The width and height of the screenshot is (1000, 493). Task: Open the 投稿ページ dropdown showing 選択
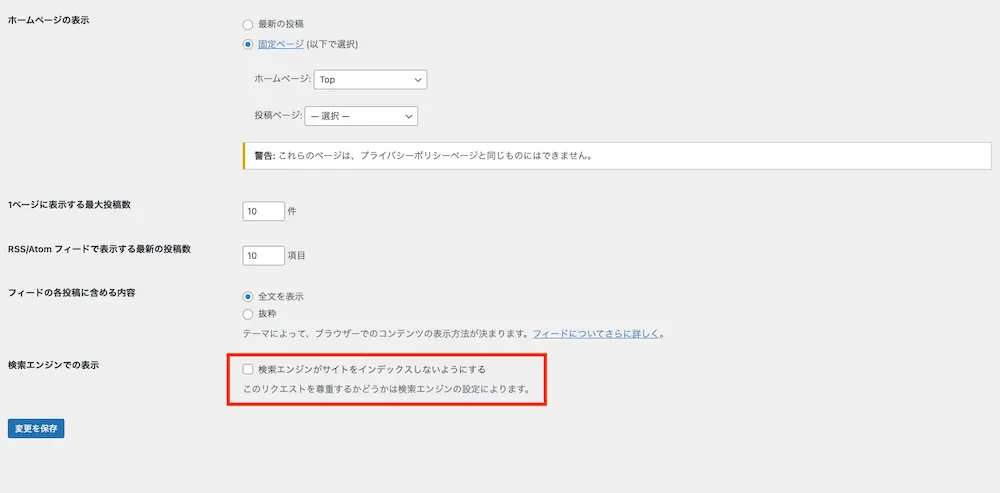[x=361, y=116]
